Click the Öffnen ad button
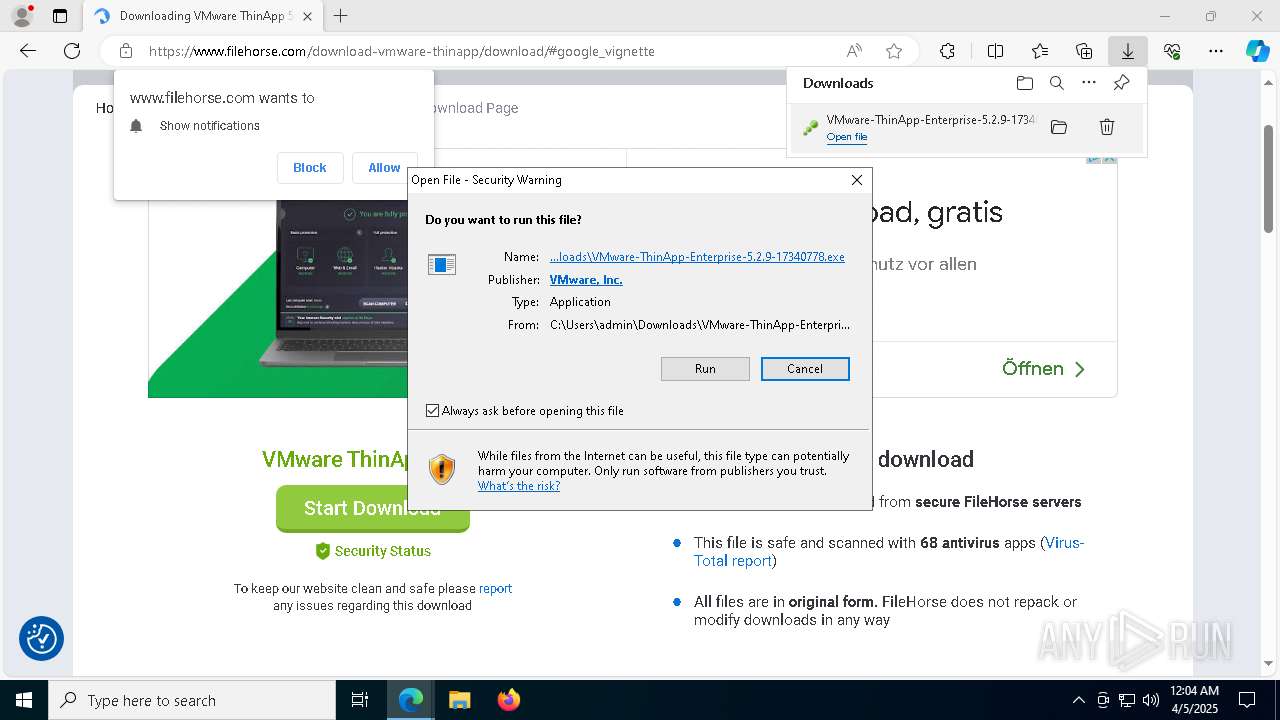Viewport: 1280px width, 720px height. point(1044,369)
